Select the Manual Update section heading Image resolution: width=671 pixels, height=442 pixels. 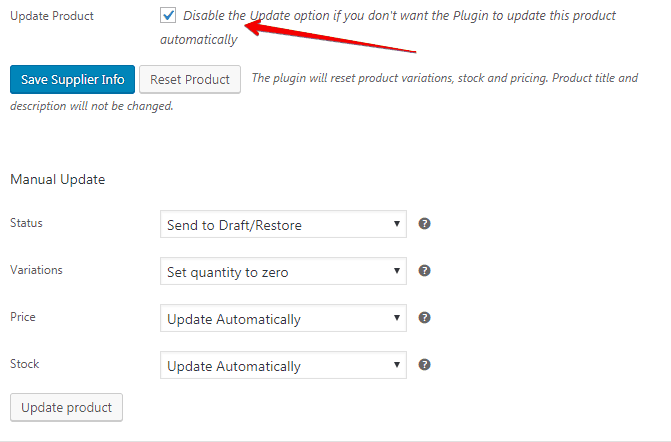coord(57,179)
